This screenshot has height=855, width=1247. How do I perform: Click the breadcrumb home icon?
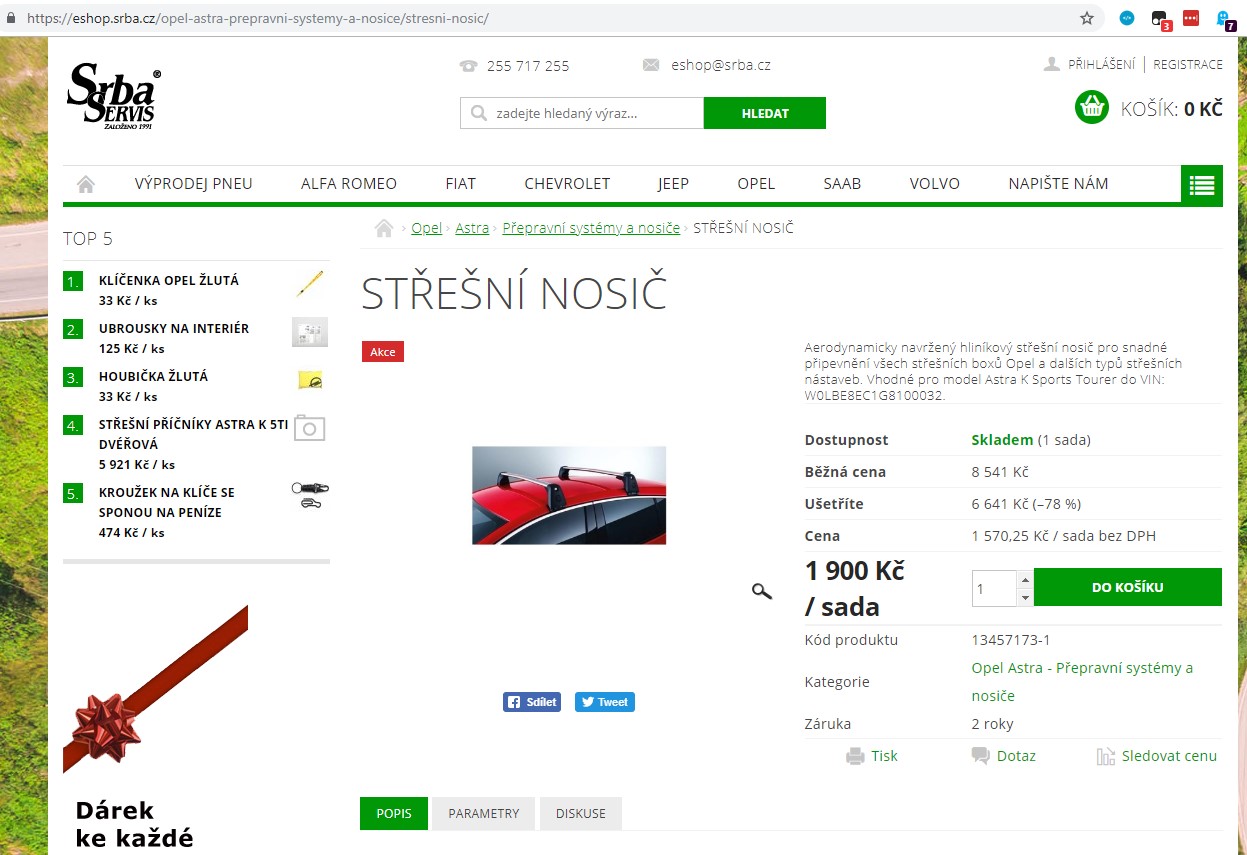click(383, 228)
